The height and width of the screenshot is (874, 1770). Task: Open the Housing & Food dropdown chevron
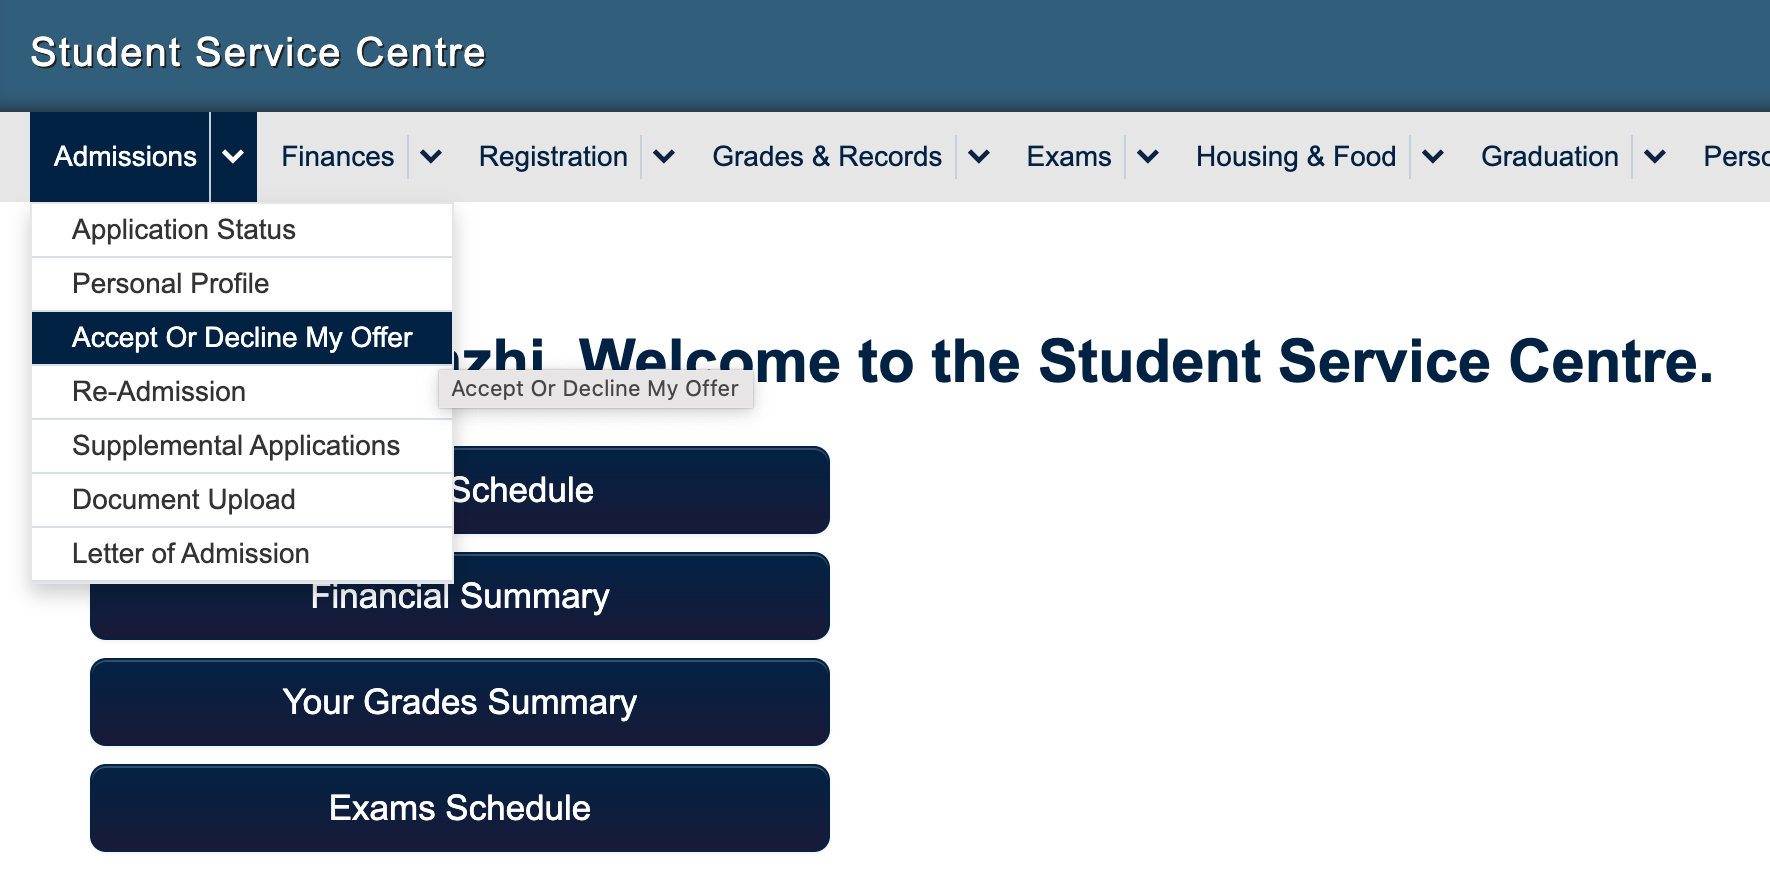click(1433, 157)
